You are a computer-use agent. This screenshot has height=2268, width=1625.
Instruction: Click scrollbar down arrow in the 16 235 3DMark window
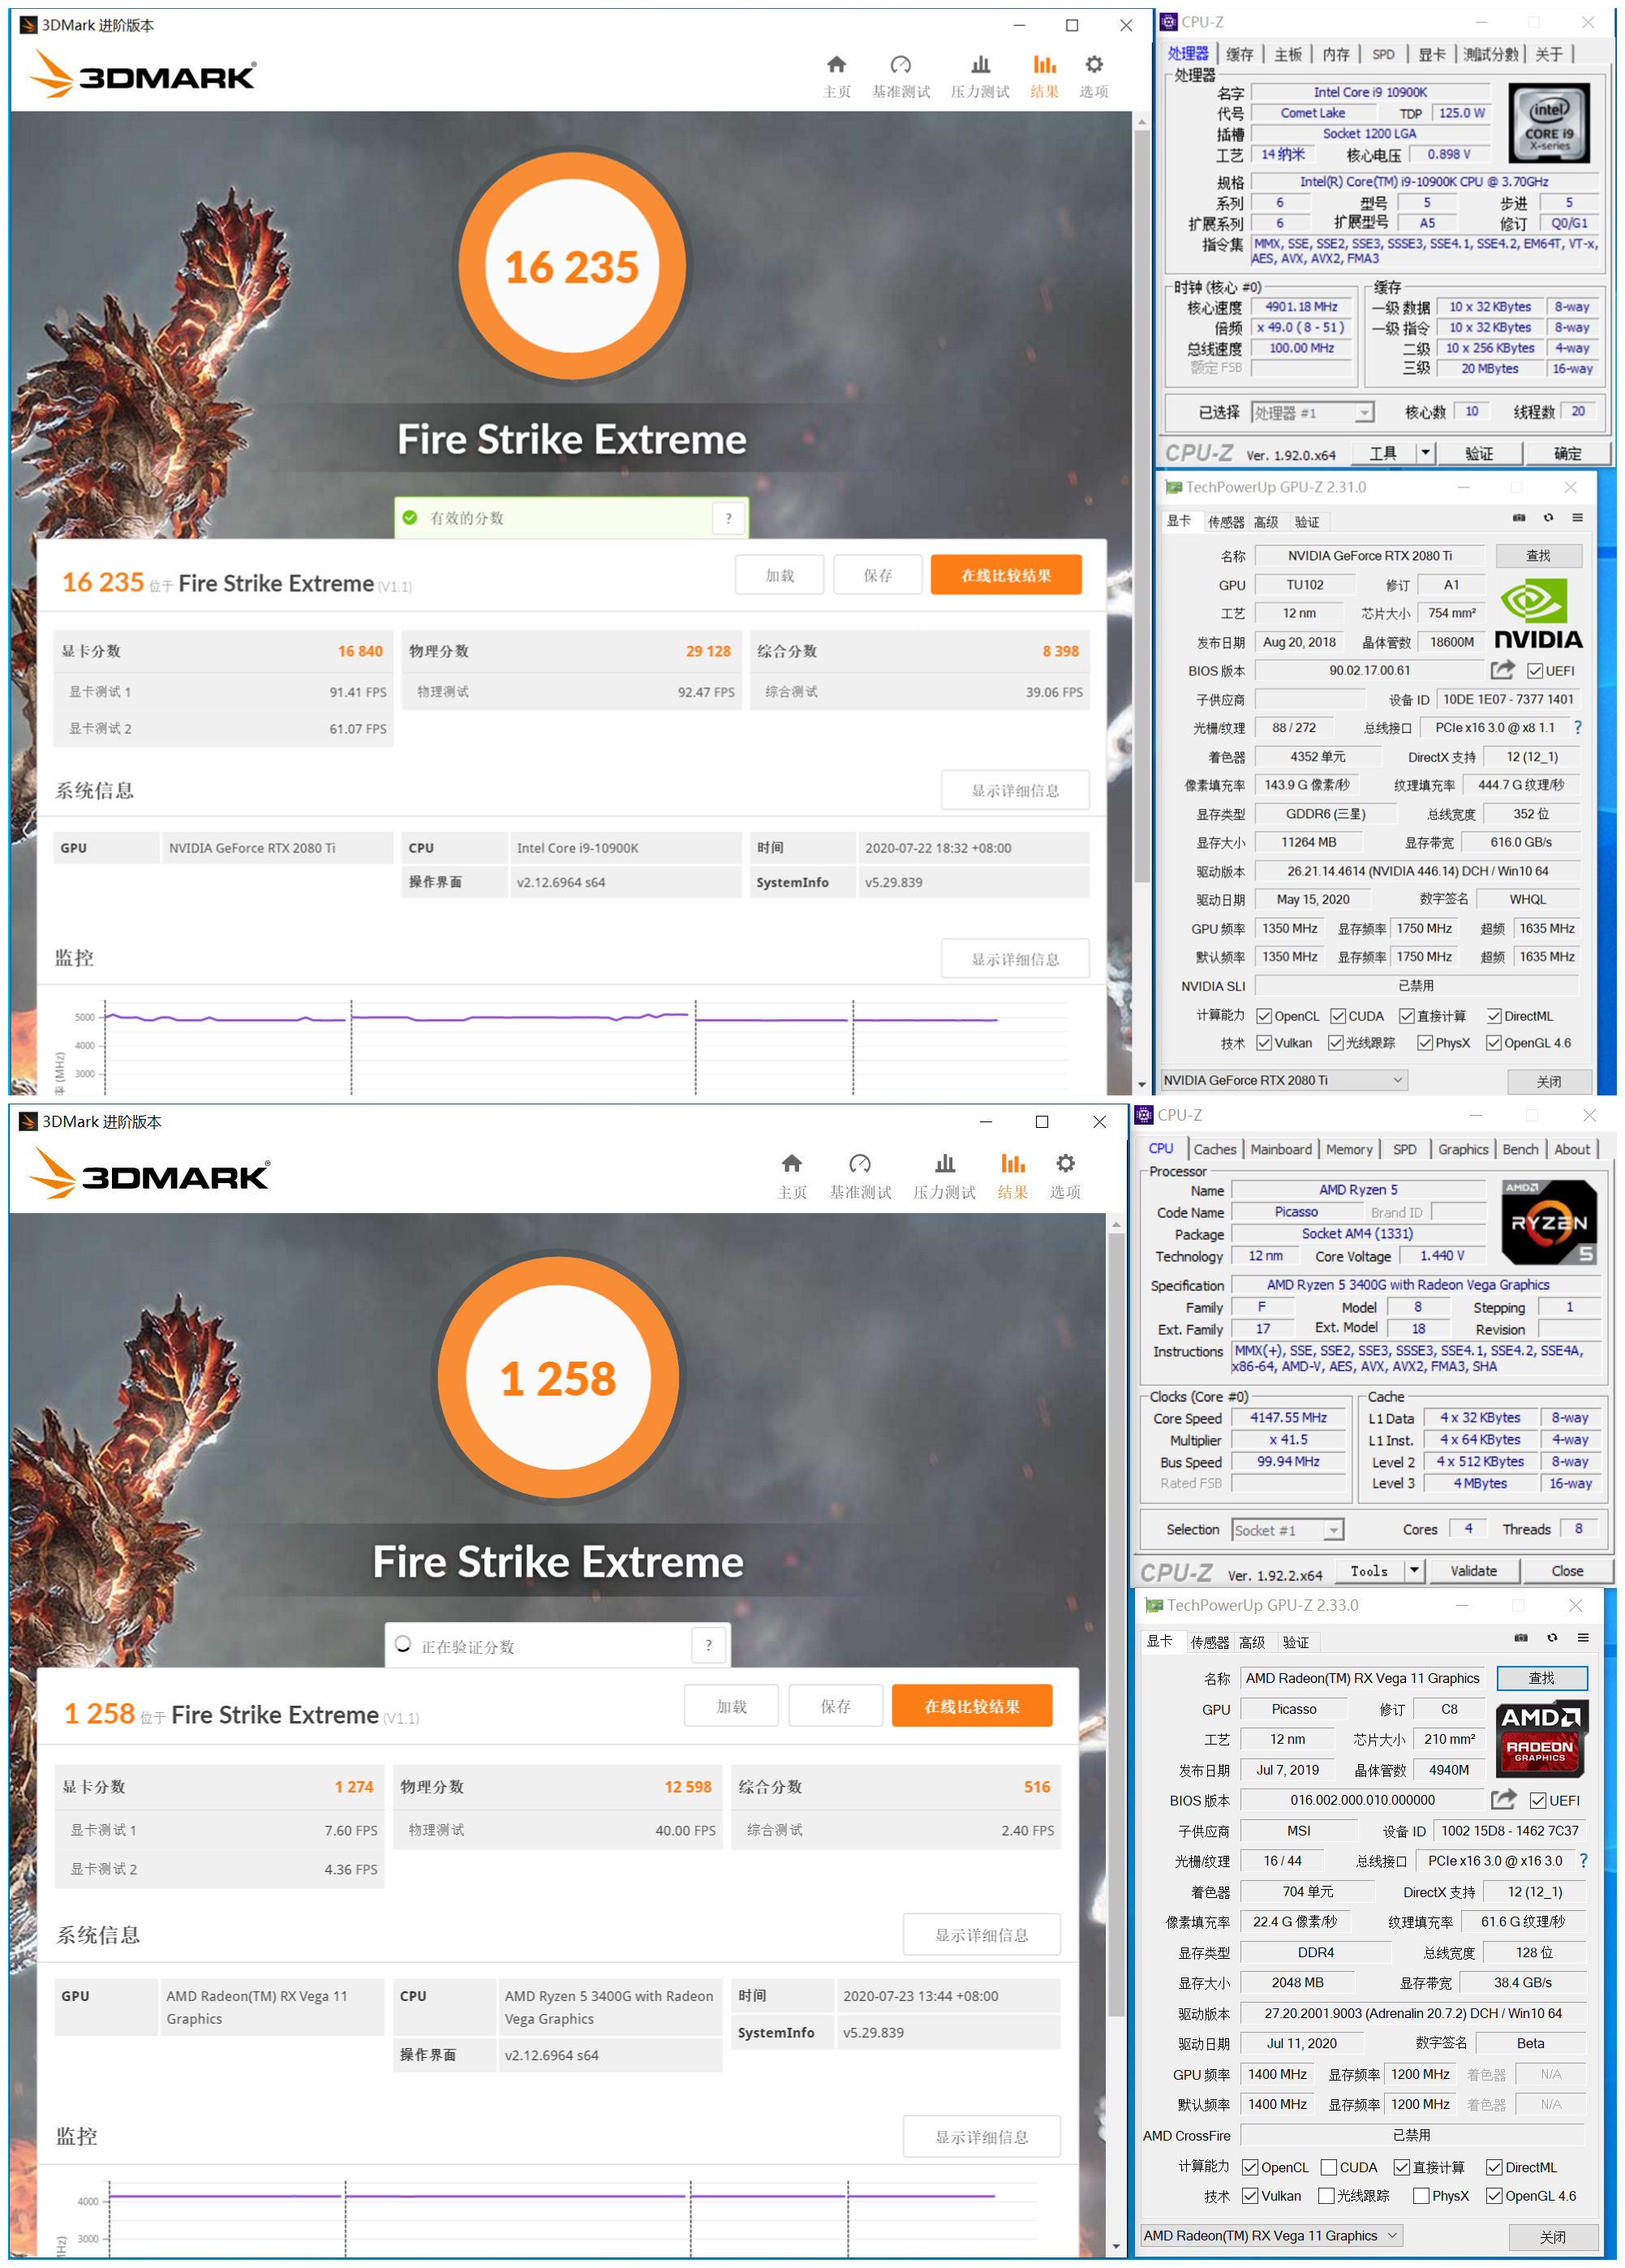[x=1142, y=1084]
